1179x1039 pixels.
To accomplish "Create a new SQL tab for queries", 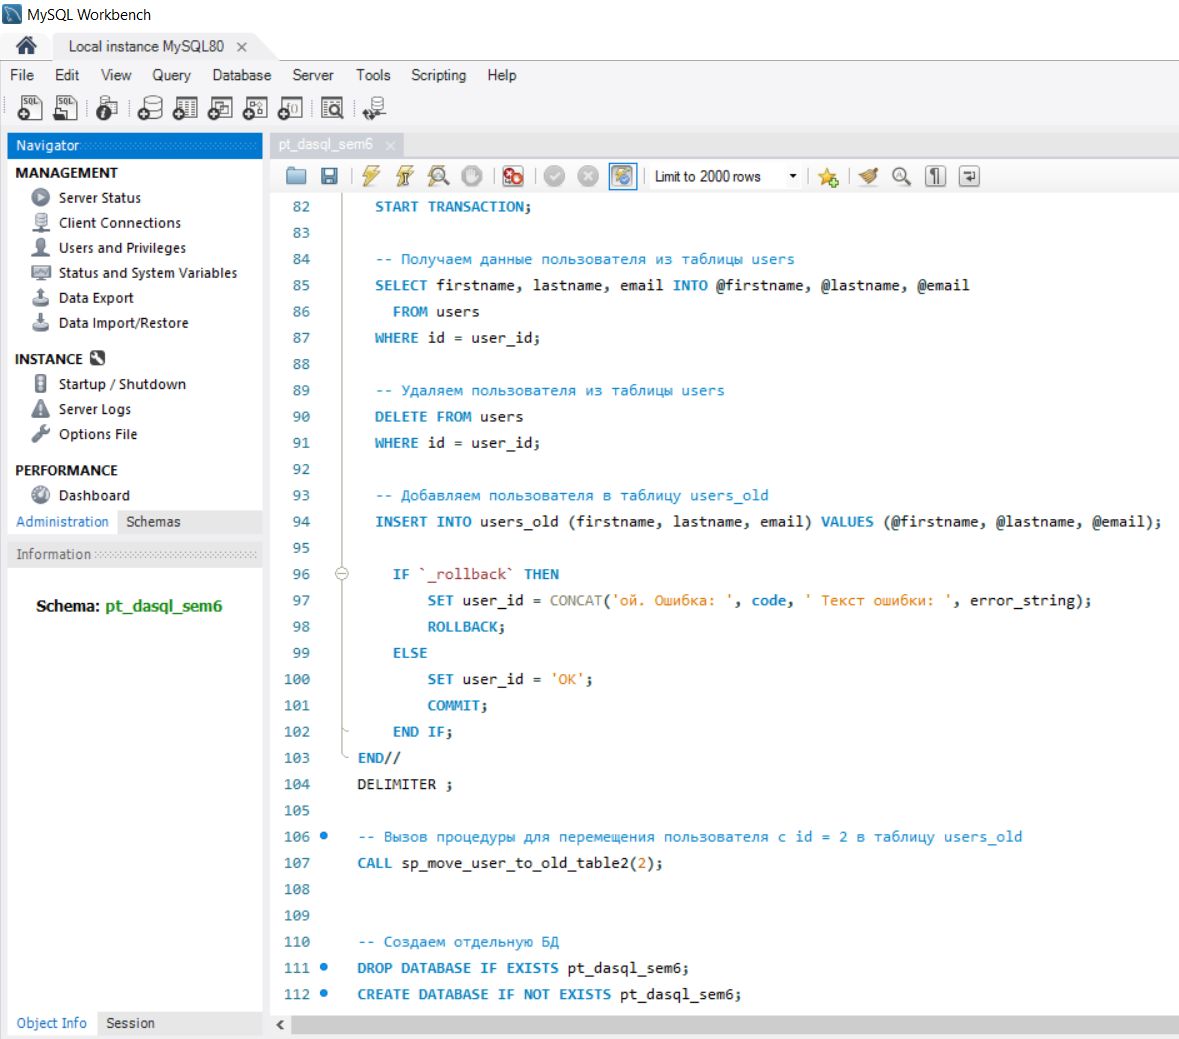I will point(29,108).
